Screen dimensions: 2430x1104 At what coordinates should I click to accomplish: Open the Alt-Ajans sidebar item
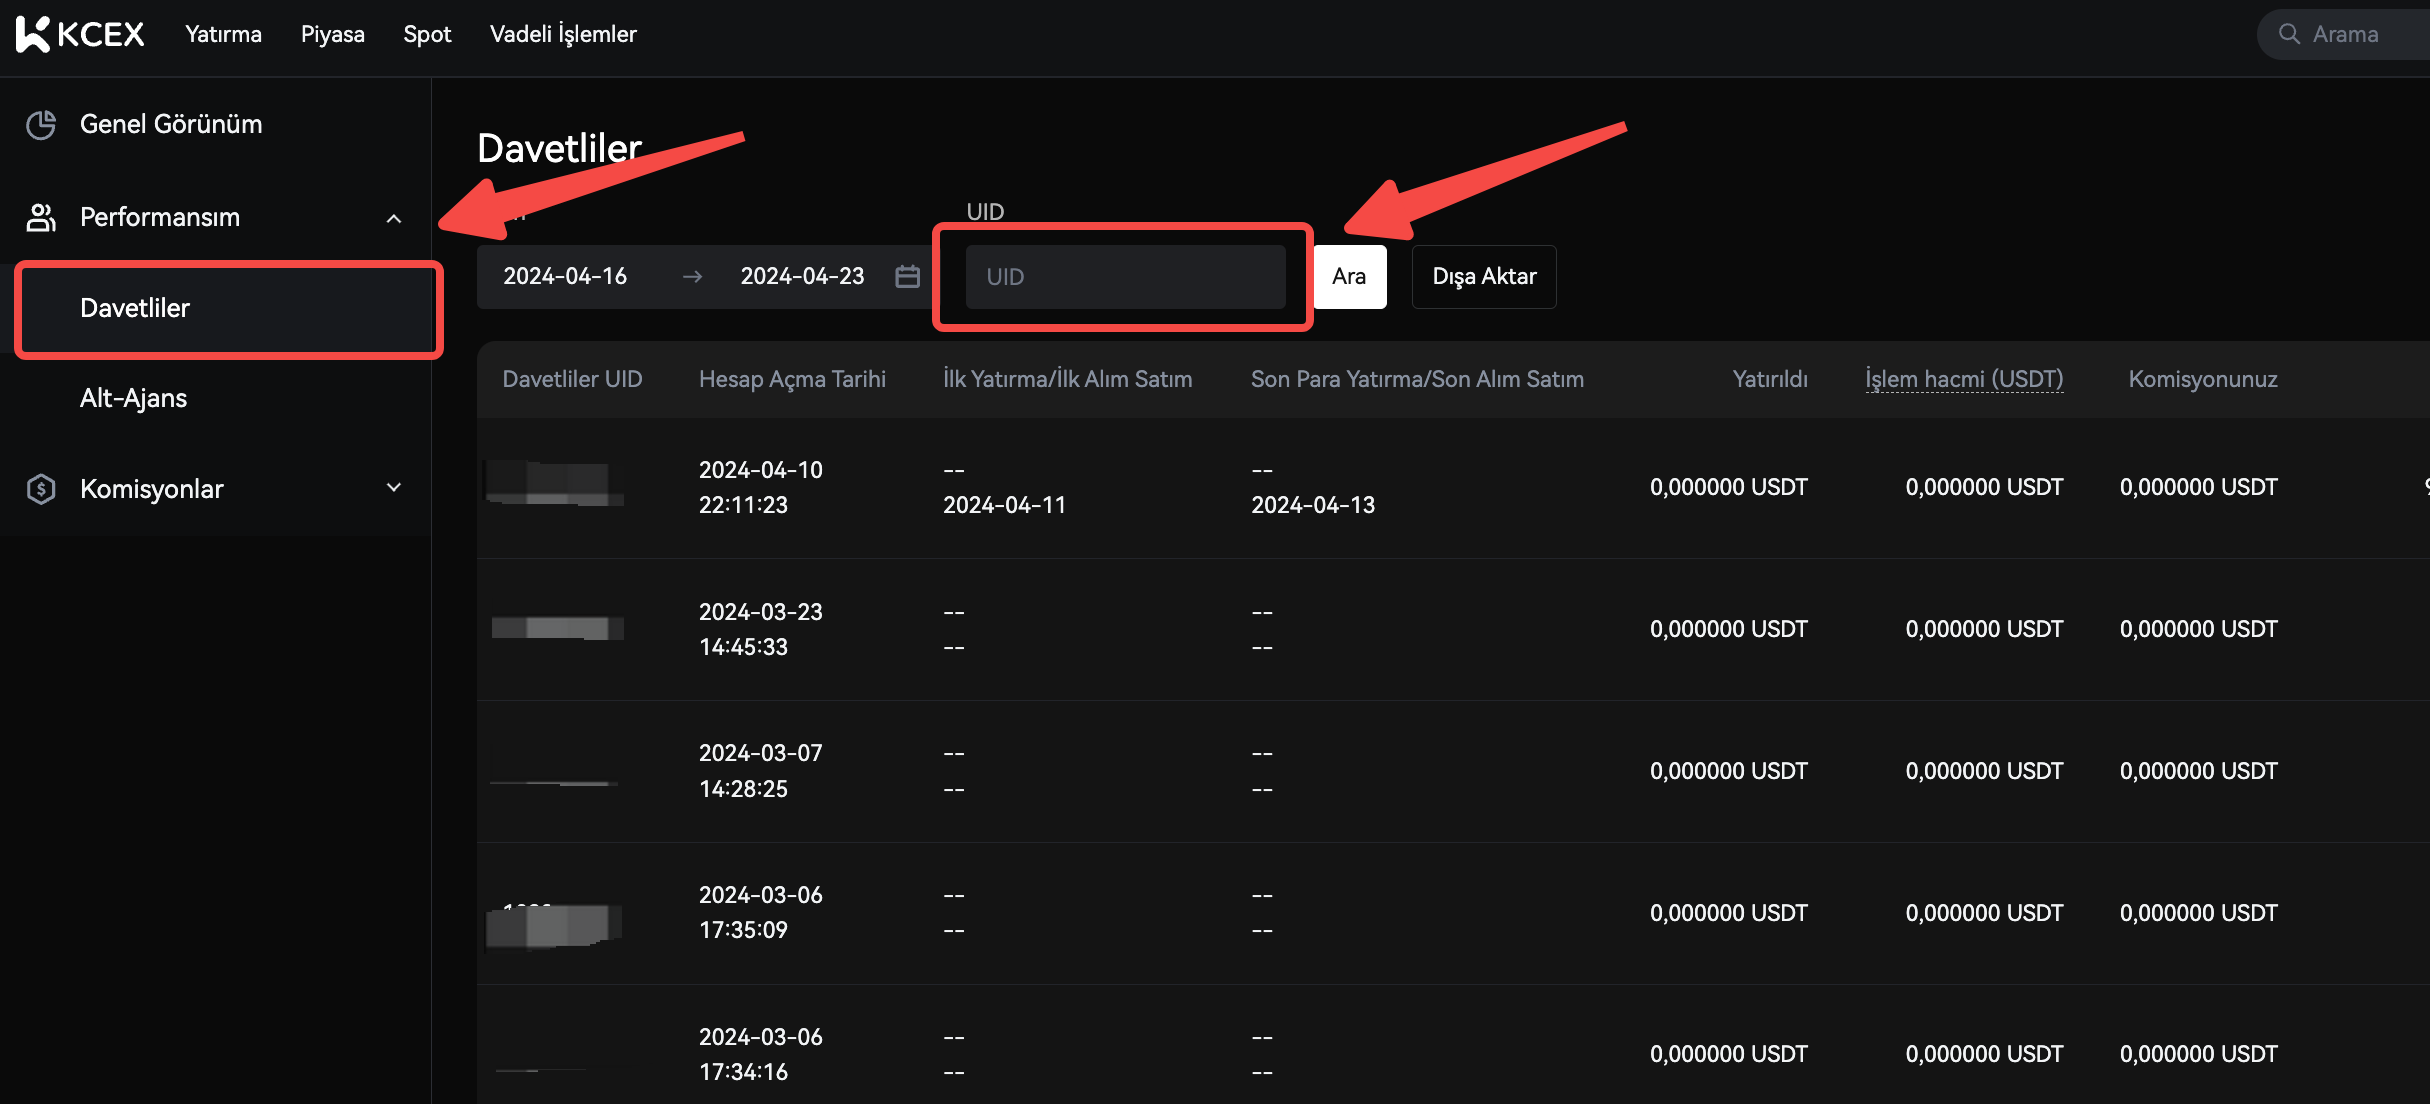(x=133, y=398)
